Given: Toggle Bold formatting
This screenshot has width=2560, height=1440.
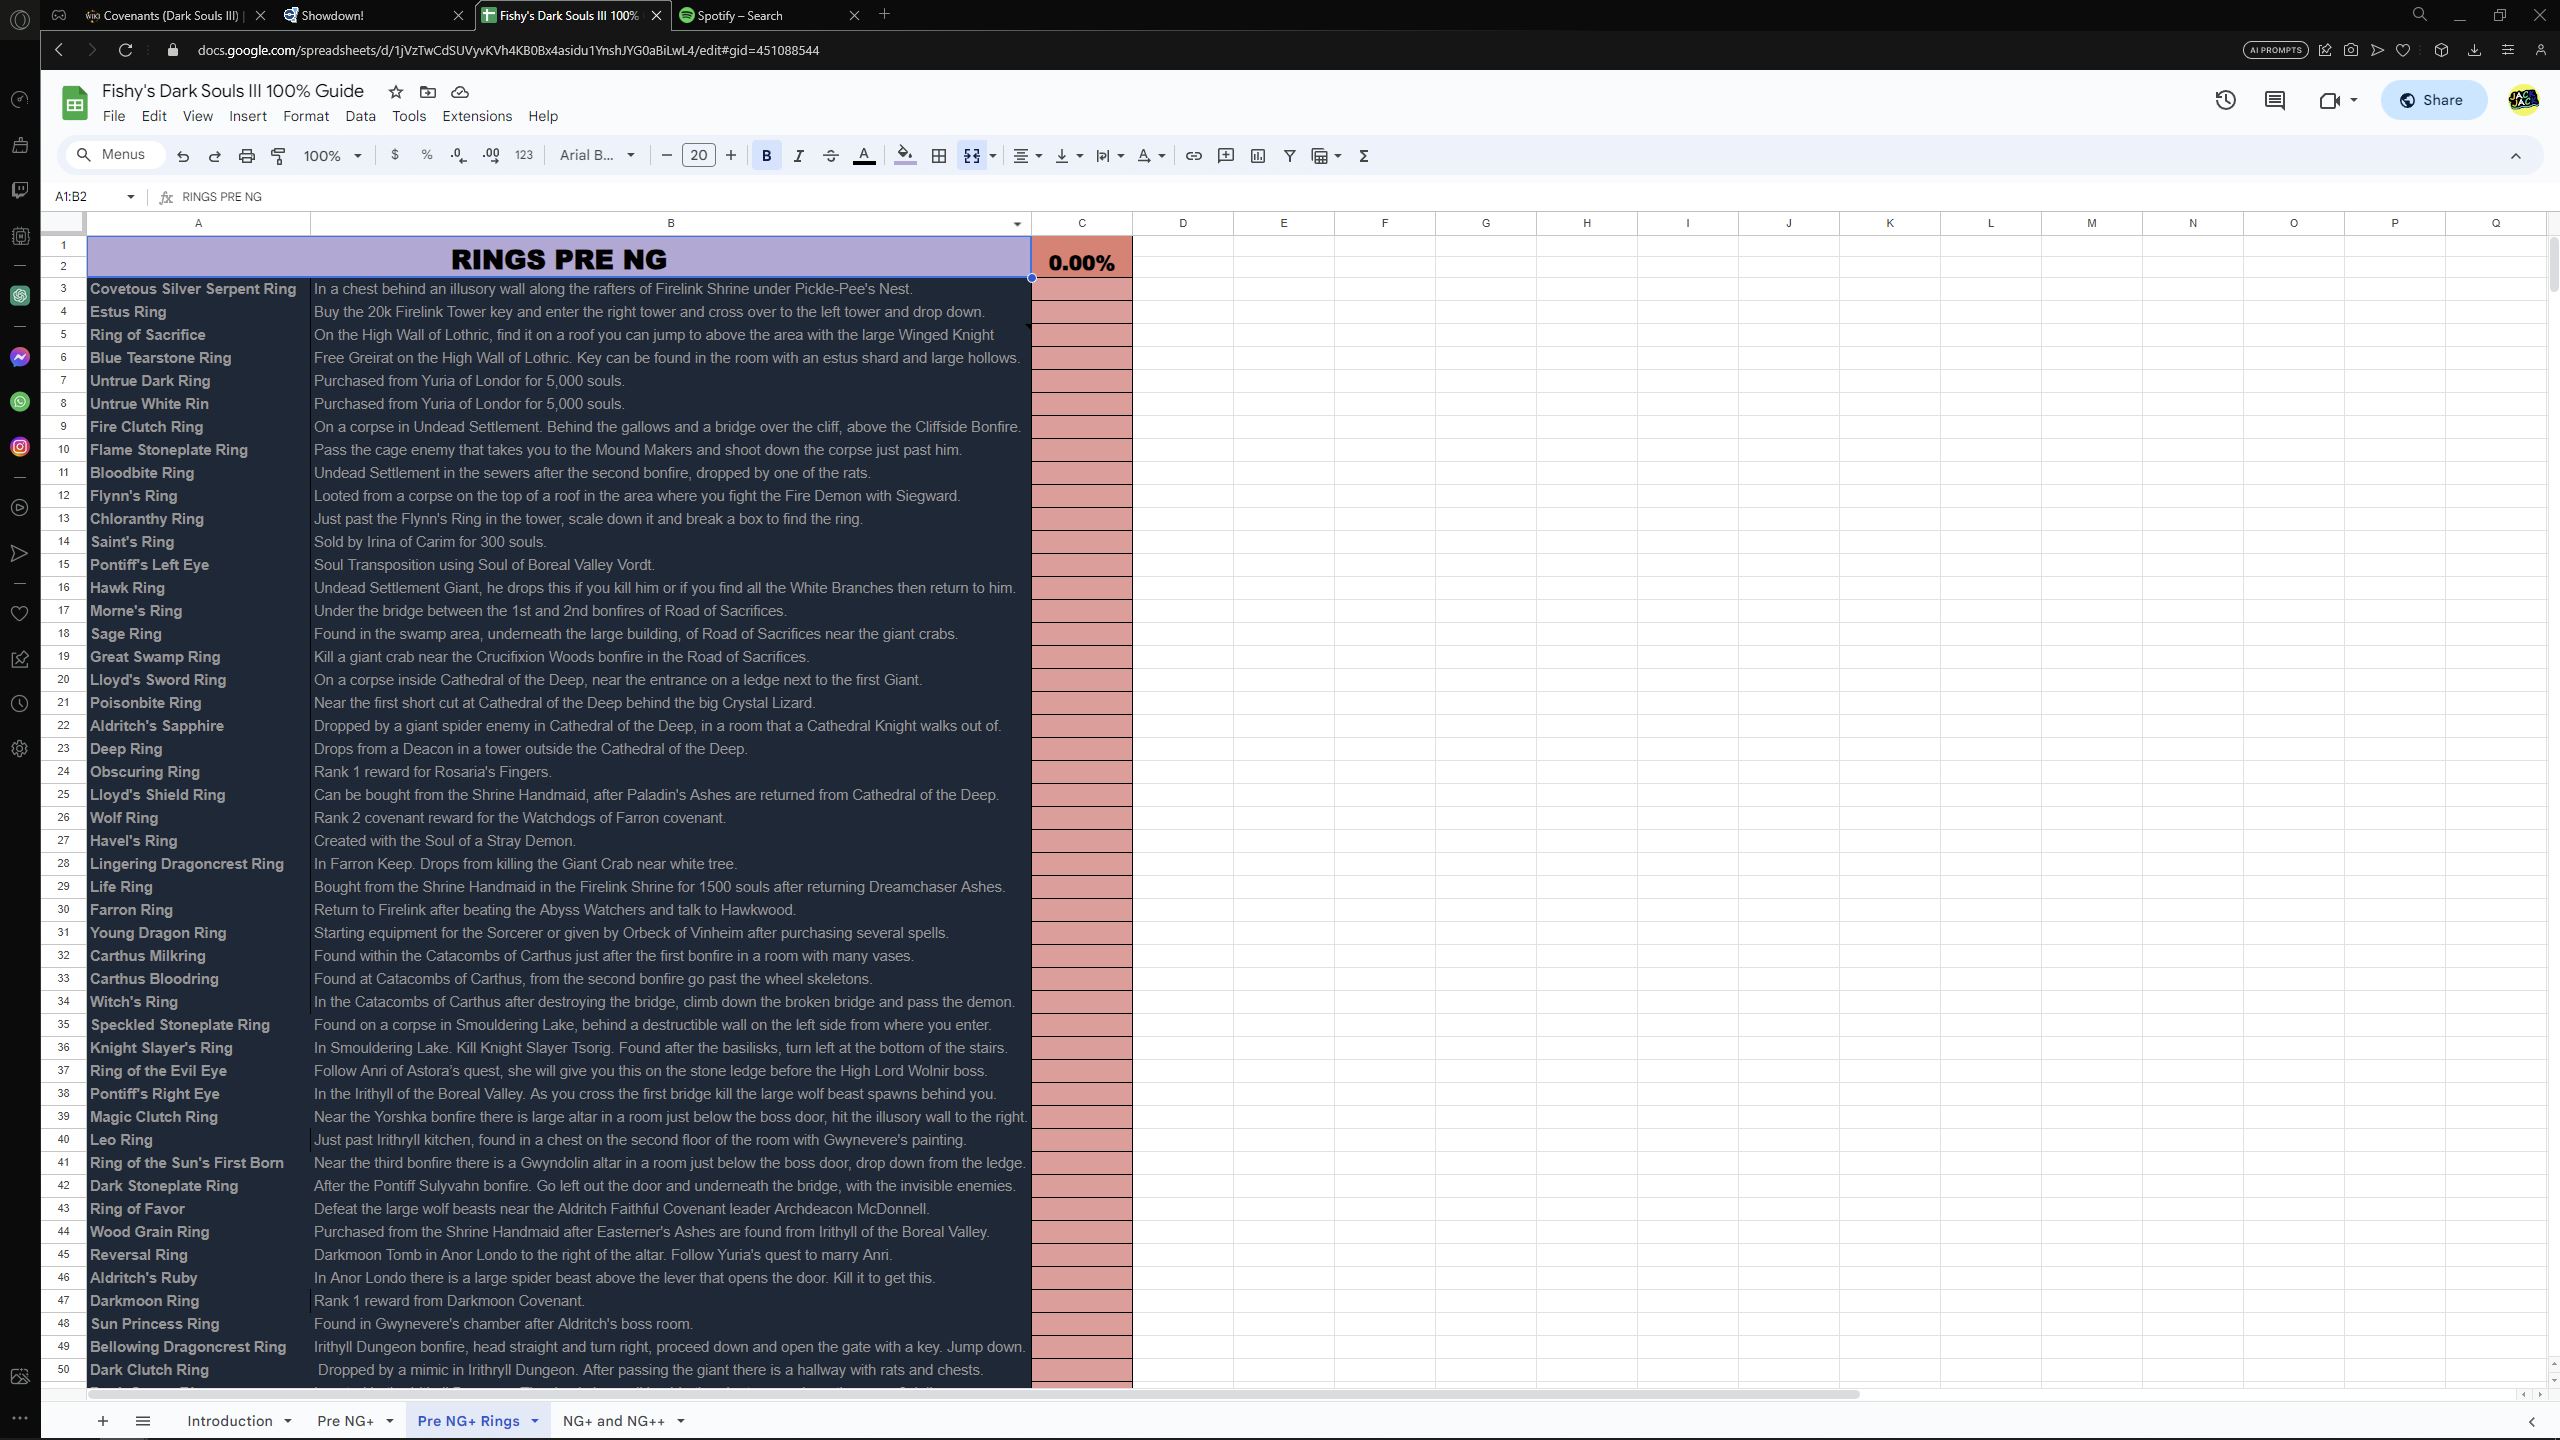Looking at the screenshot, I should (766, 156).
